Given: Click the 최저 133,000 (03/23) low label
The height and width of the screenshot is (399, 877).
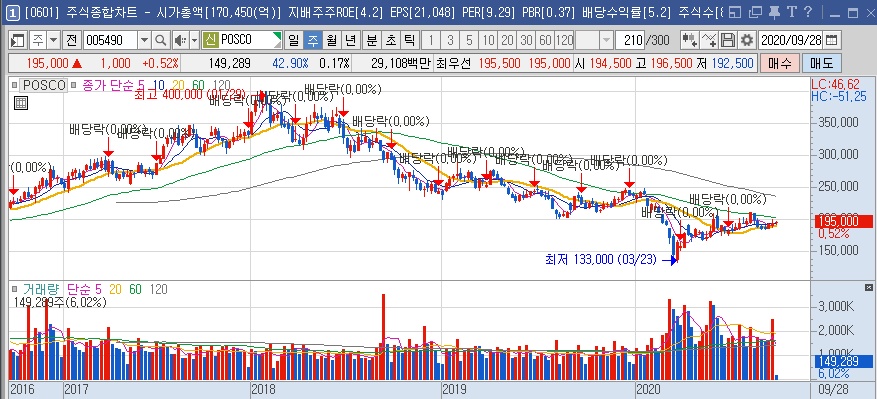Looking at the screenshot, I should click(x=601, y=259).
